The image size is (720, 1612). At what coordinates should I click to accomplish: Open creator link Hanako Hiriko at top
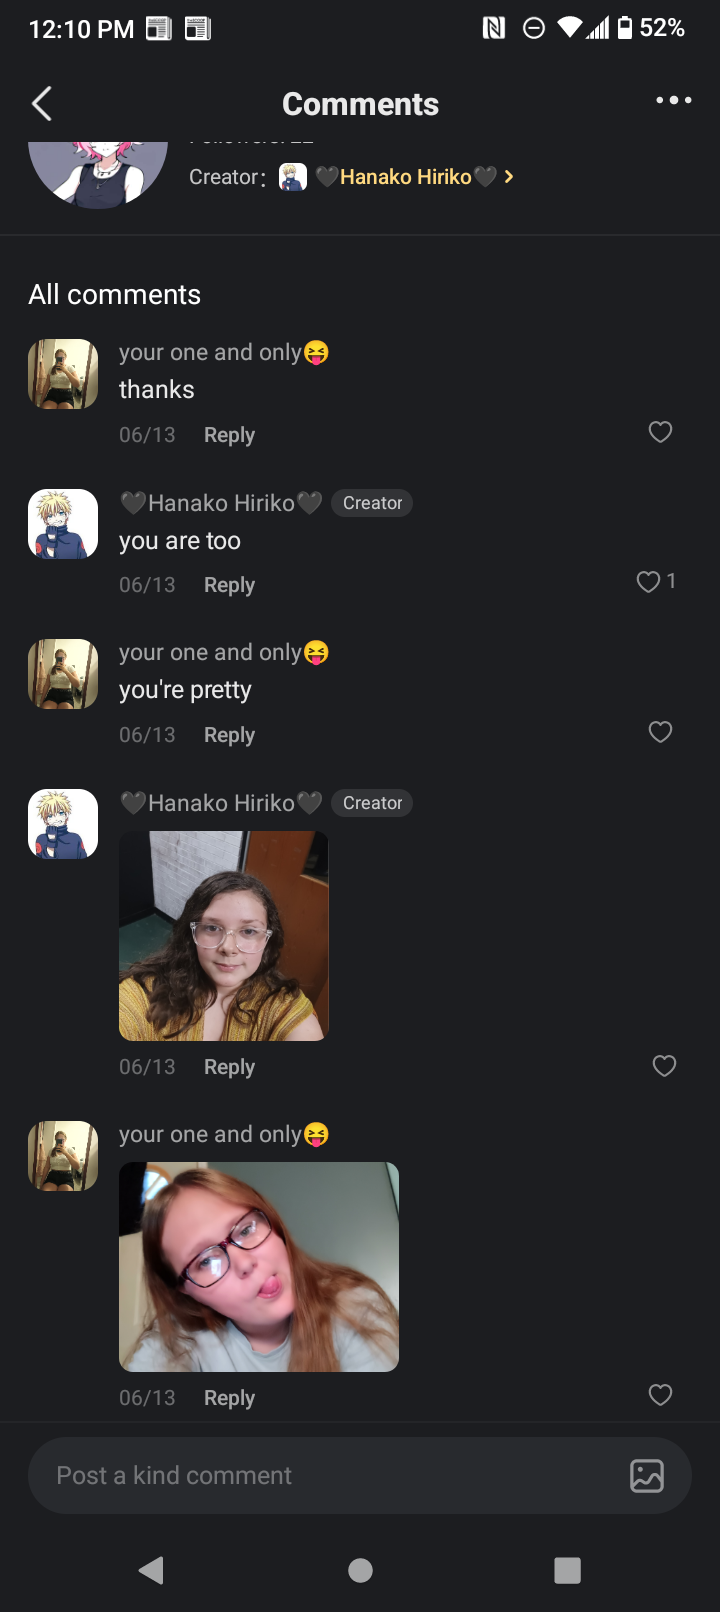(x=405, y=177)
